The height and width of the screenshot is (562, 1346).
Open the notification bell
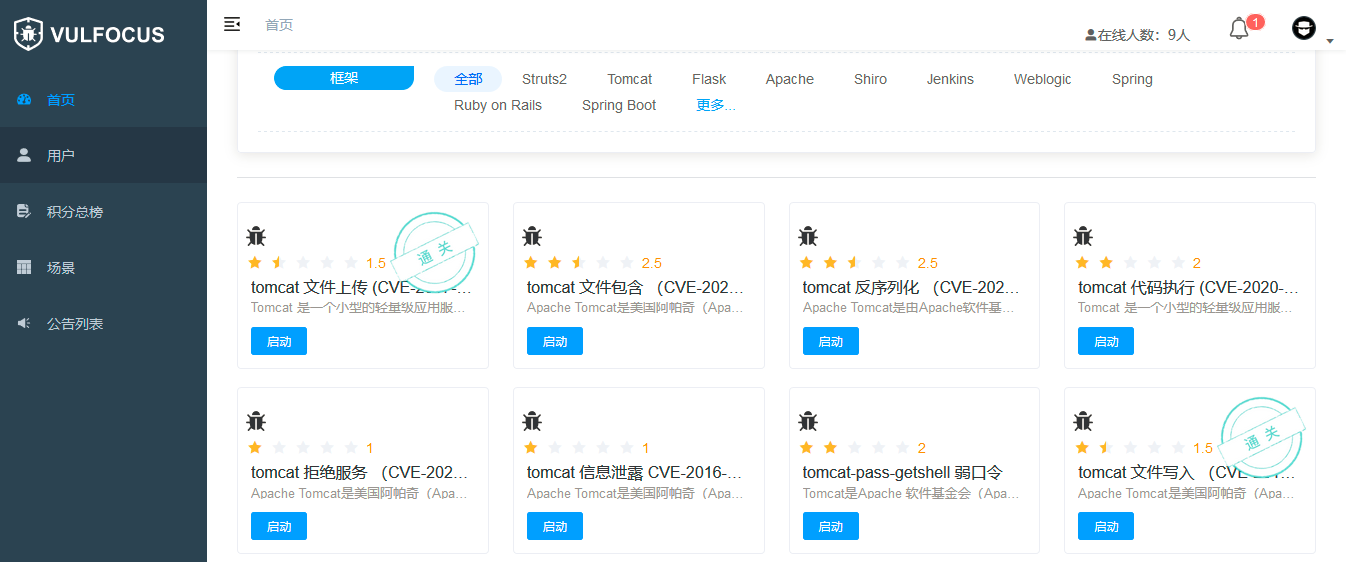tap(1239, 29)
